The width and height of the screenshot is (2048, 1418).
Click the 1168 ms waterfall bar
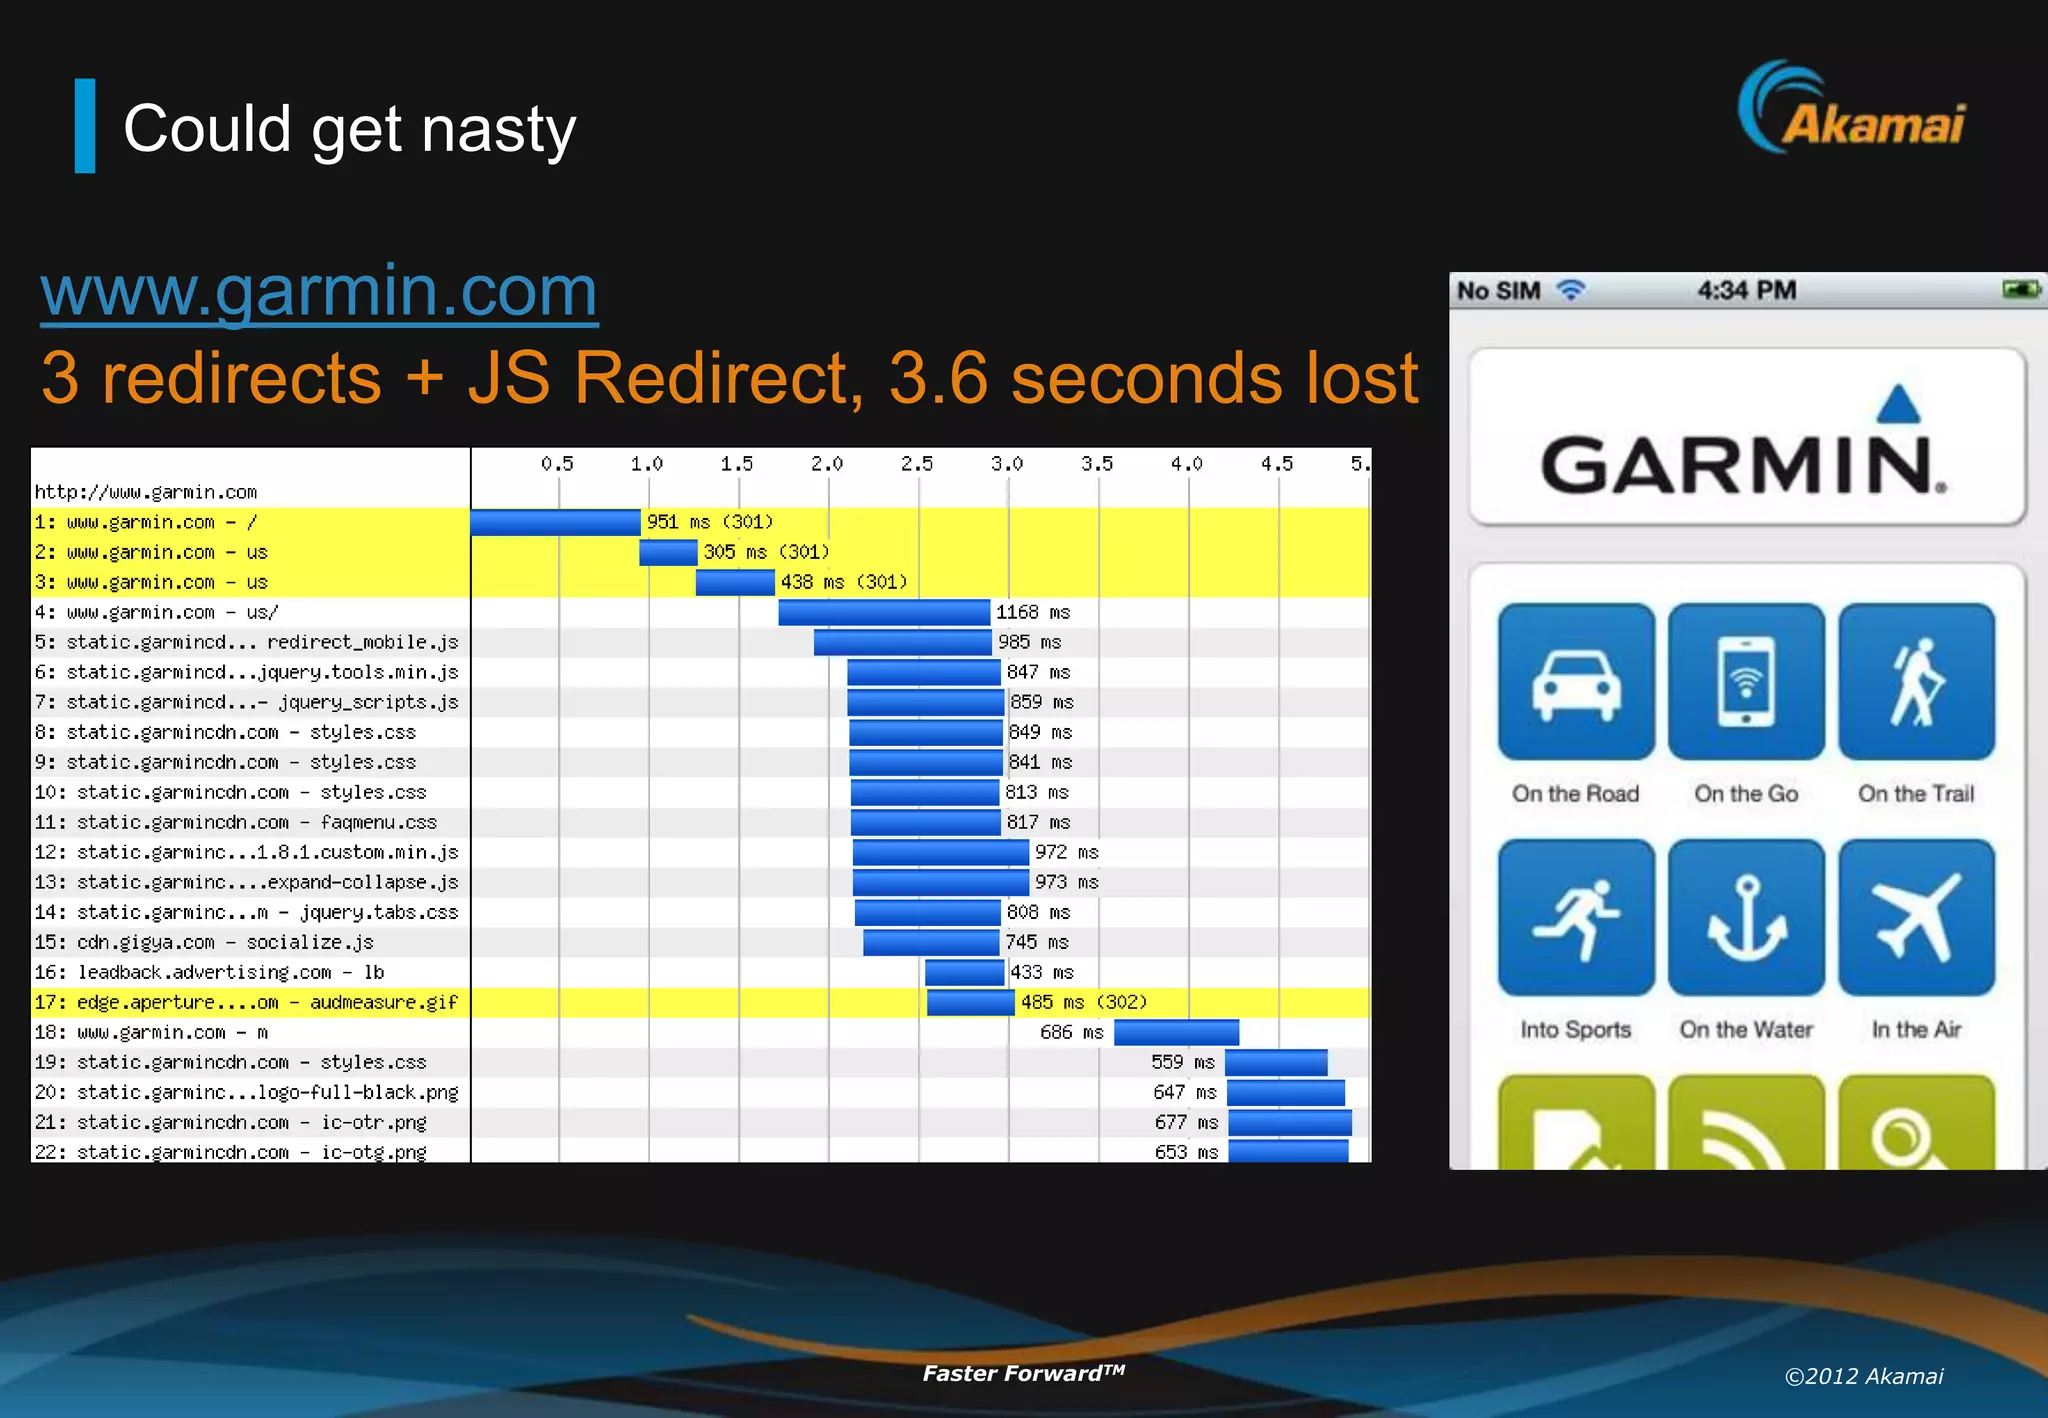[x=884, y=612]
